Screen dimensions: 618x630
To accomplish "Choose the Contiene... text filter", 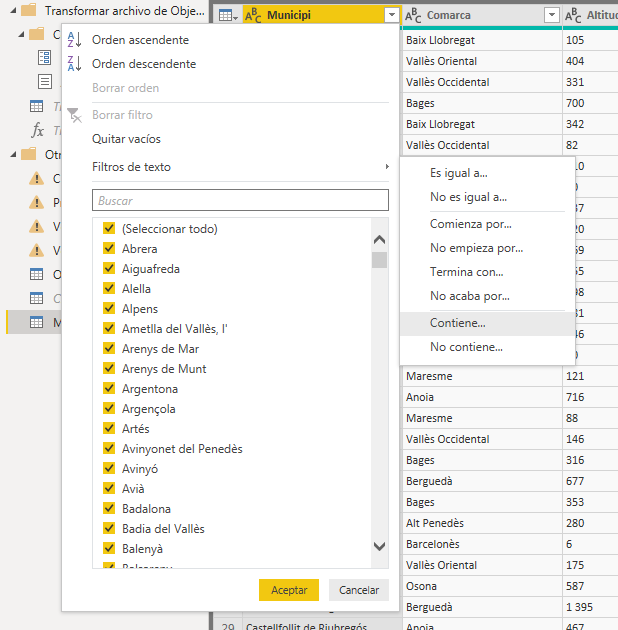I will pos(458,323).
